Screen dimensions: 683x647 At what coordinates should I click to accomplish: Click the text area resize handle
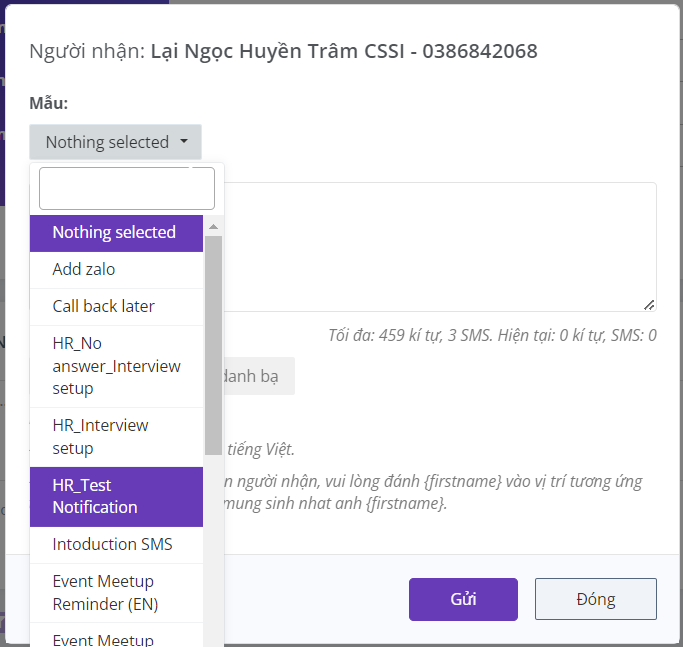point(649,304)
